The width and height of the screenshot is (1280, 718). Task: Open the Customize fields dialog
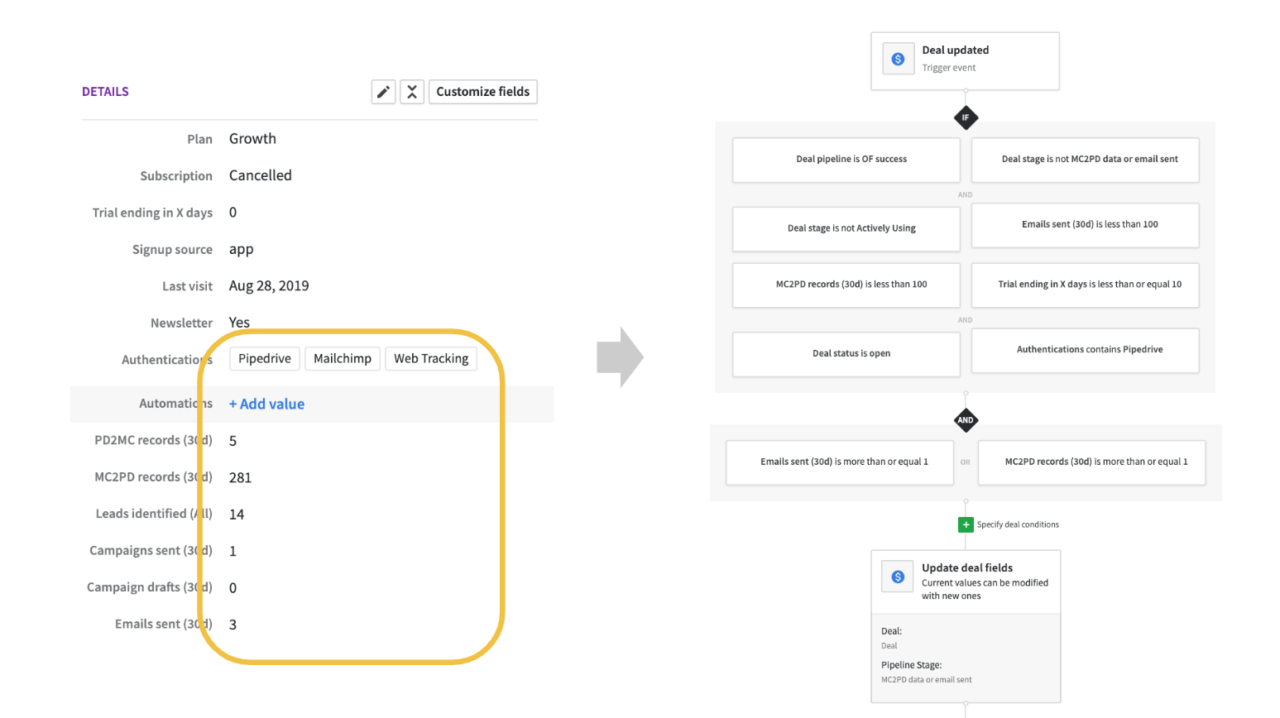coord(483,91)
